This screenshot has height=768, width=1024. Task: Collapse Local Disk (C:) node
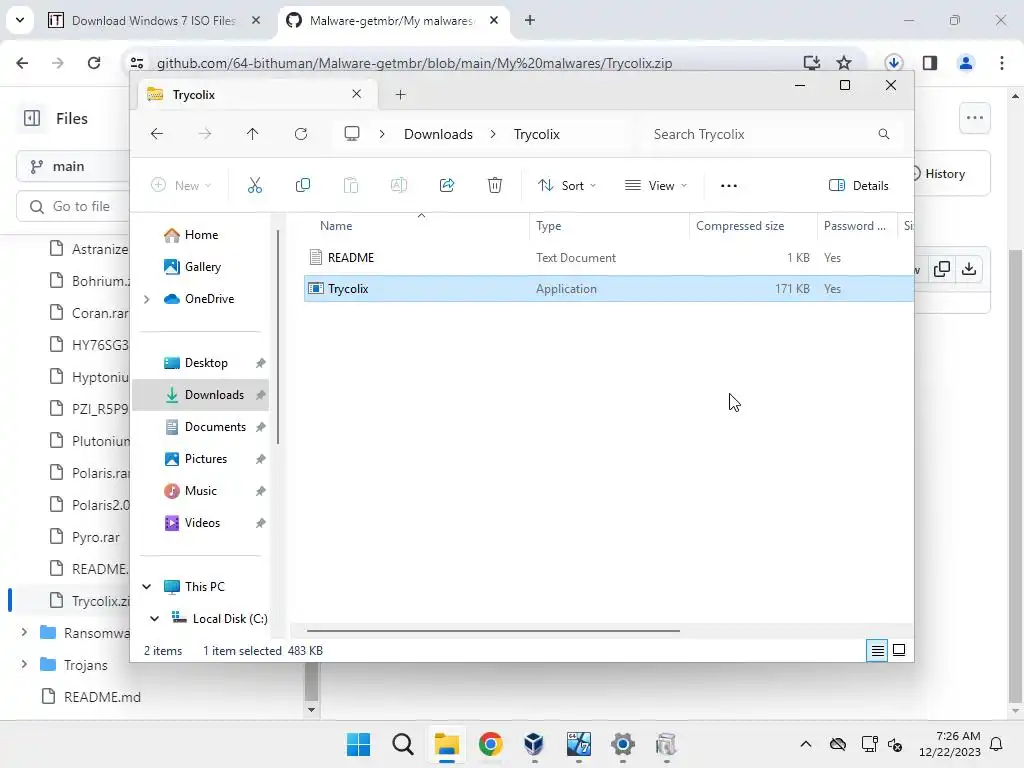click(155, 618)
